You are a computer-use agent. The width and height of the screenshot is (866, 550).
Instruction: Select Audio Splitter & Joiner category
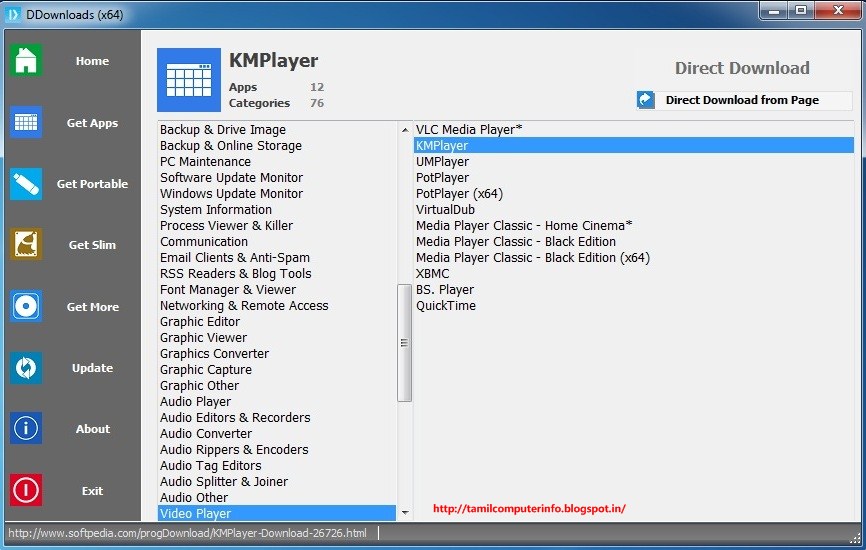pyautogui.click(x=277, y=482)
